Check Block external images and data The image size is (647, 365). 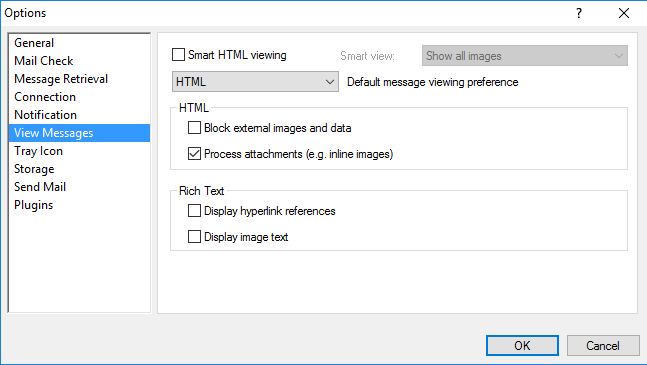pos(194,128)
